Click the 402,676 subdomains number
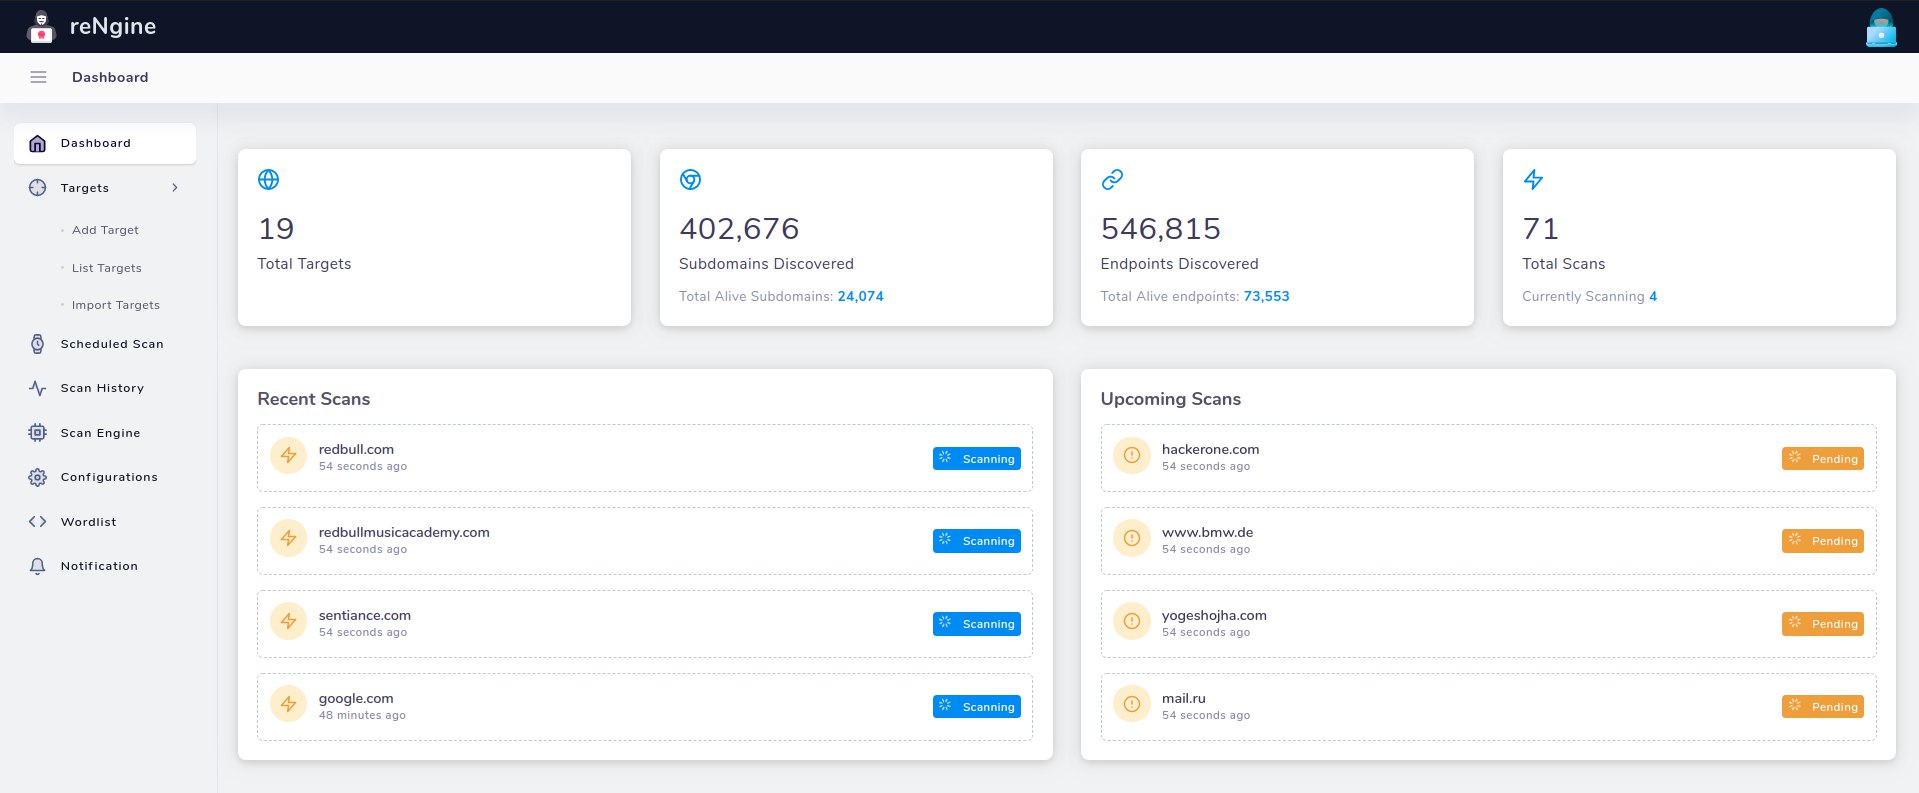 click(x=739, y=229)
